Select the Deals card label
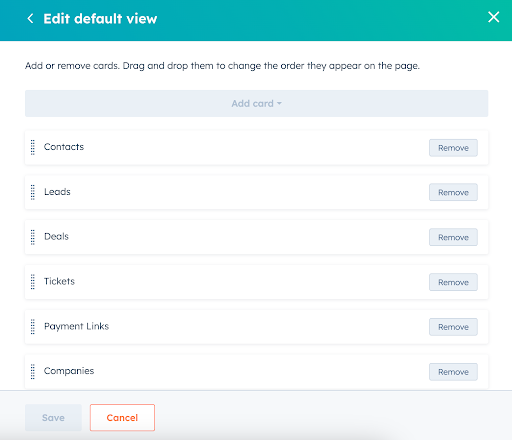The image size is (512, 440). click(56, 236)
